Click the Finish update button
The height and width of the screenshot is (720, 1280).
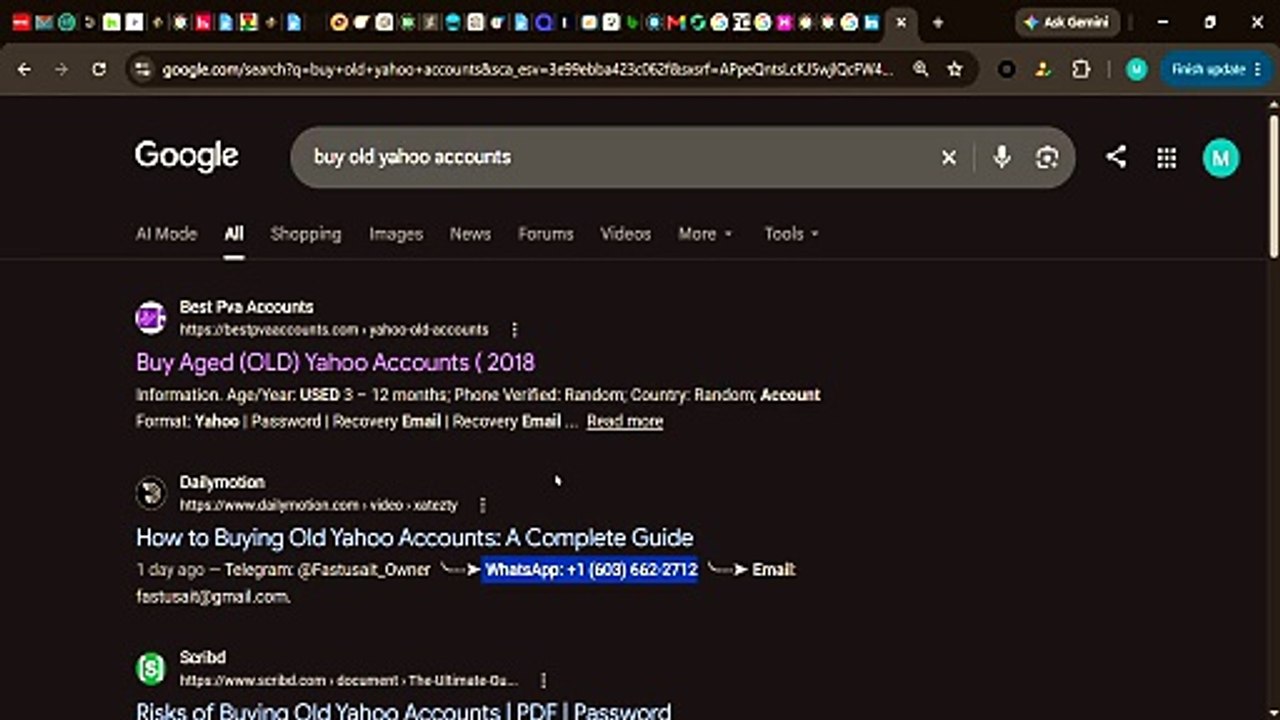pyautogui.click(x=1217, y=69)
